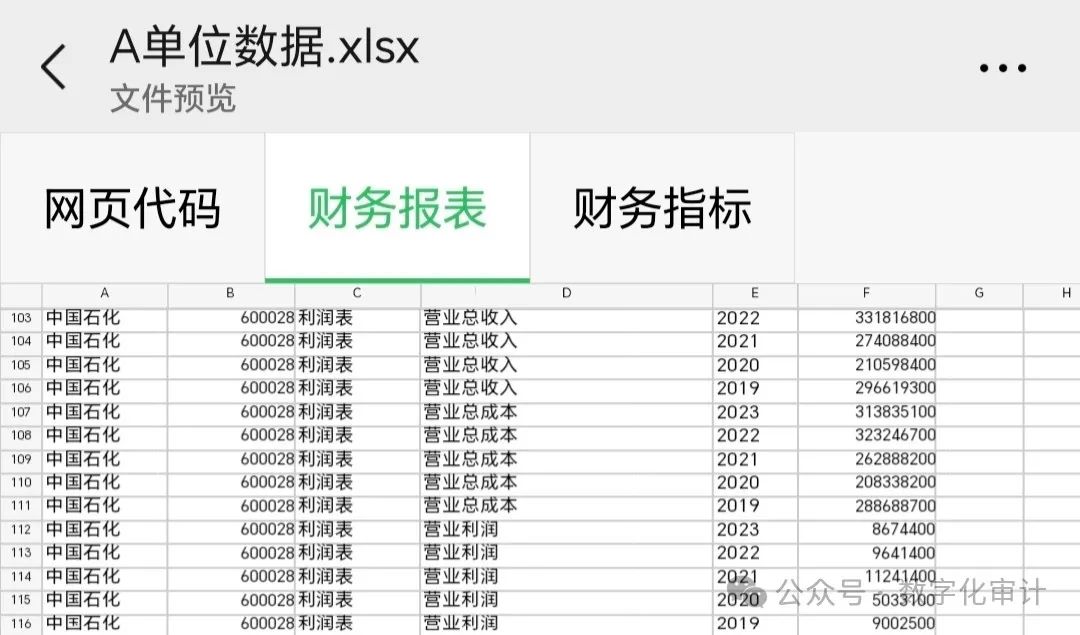1080x635 pixels.
Task: Select column E header
Action: [x=755, y=293]
